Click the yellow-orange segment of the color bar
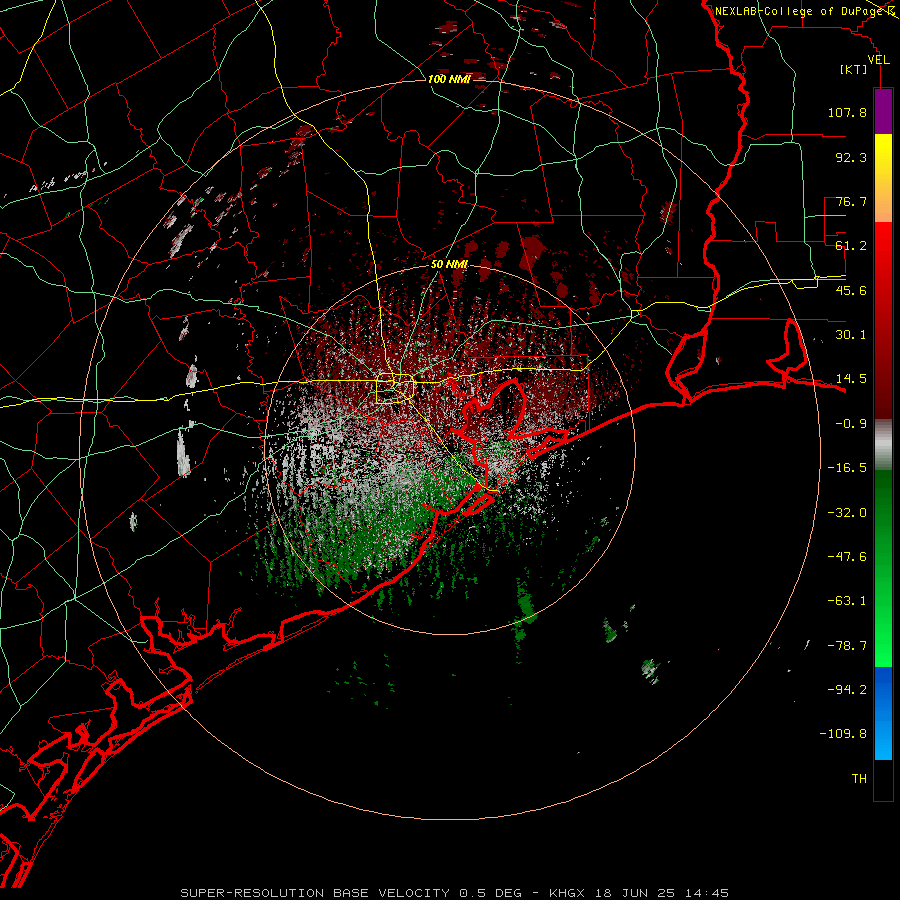Screen dimensions: 900x900 [883, 178]
